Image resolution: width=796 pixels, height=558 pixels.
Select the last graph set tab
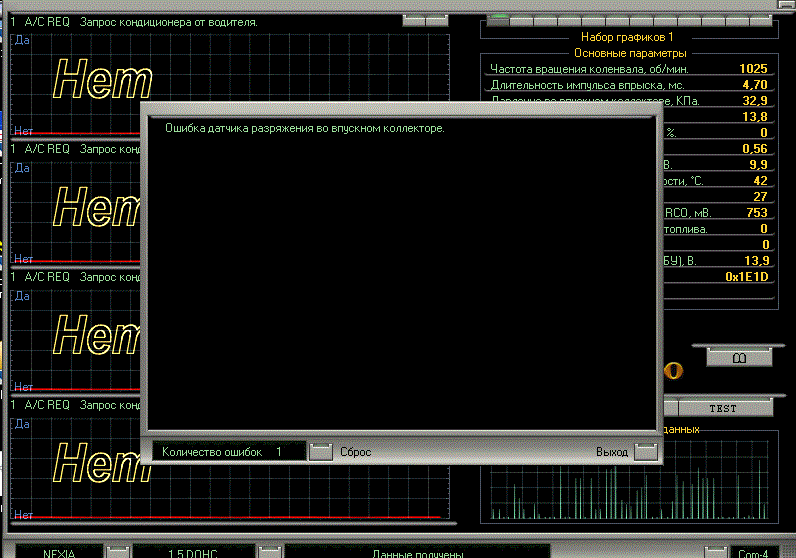[x=761, y=20]
